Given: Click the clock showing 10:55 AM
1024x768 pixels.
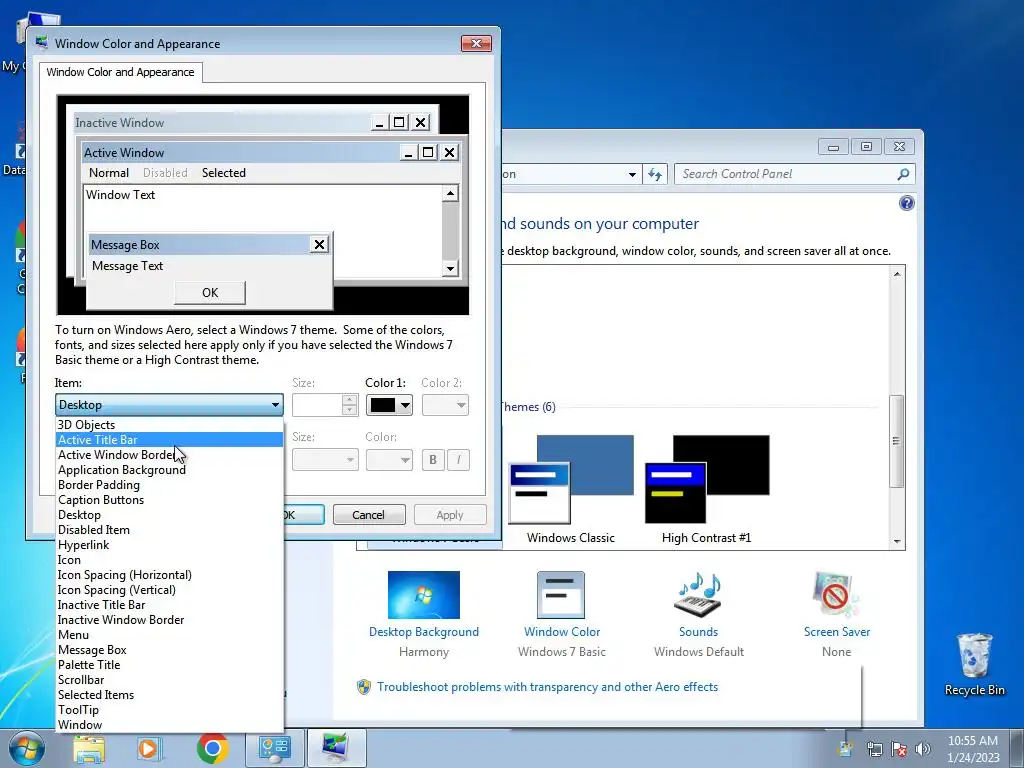Looking at the screenshot, I should pyautogui.click(x=972, y=741).
